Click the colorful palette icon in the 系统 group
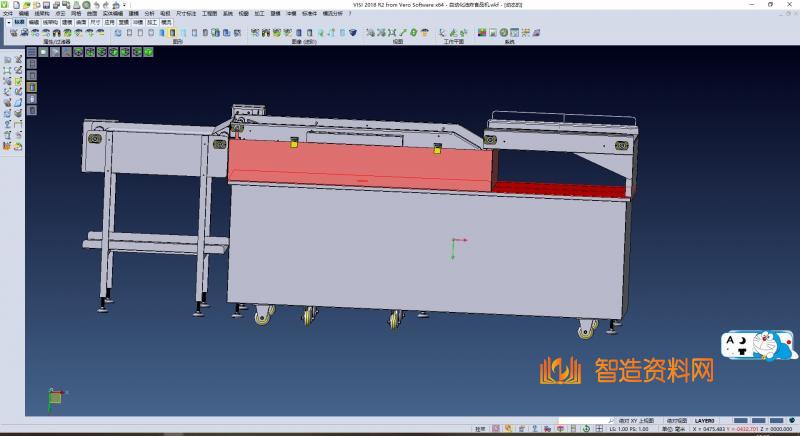800x436 pixels. click(482, 33)
